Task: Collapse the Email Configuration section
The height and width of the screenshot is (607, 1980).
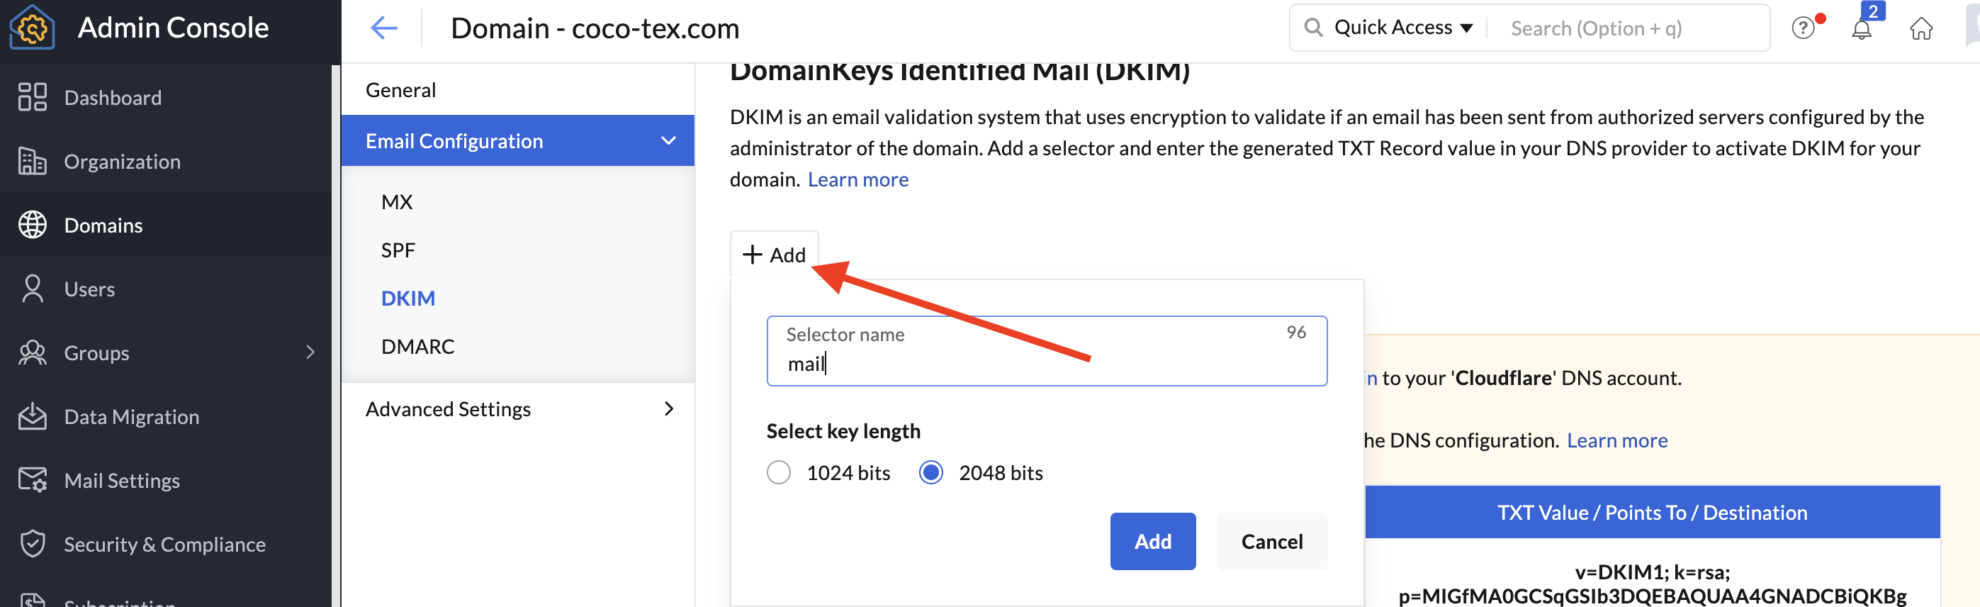Action: (668, 140)
